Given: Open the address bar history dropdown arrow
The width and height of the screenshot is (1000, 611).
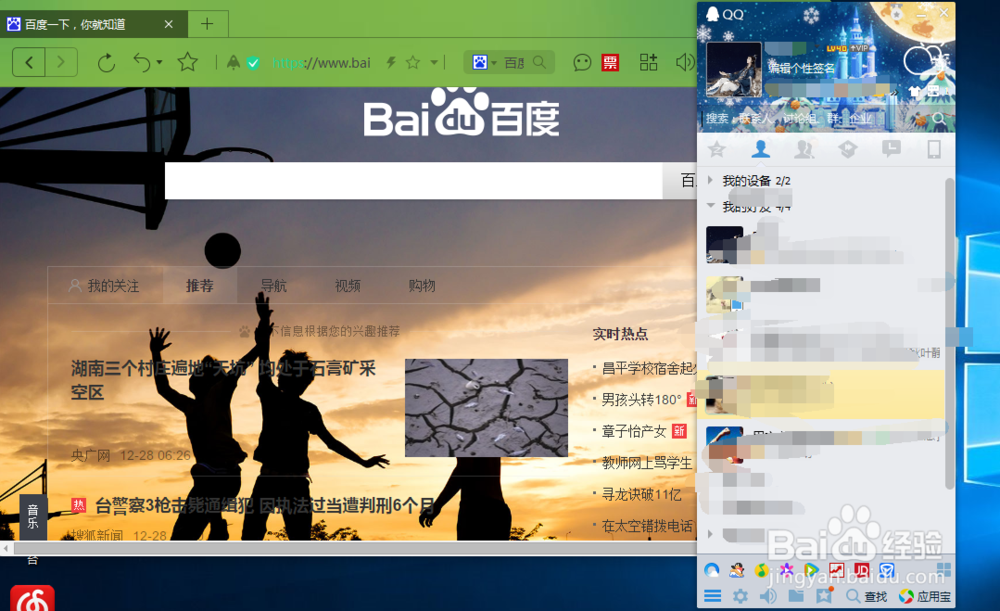Looking at the screenshot, I should pos(434,63).
